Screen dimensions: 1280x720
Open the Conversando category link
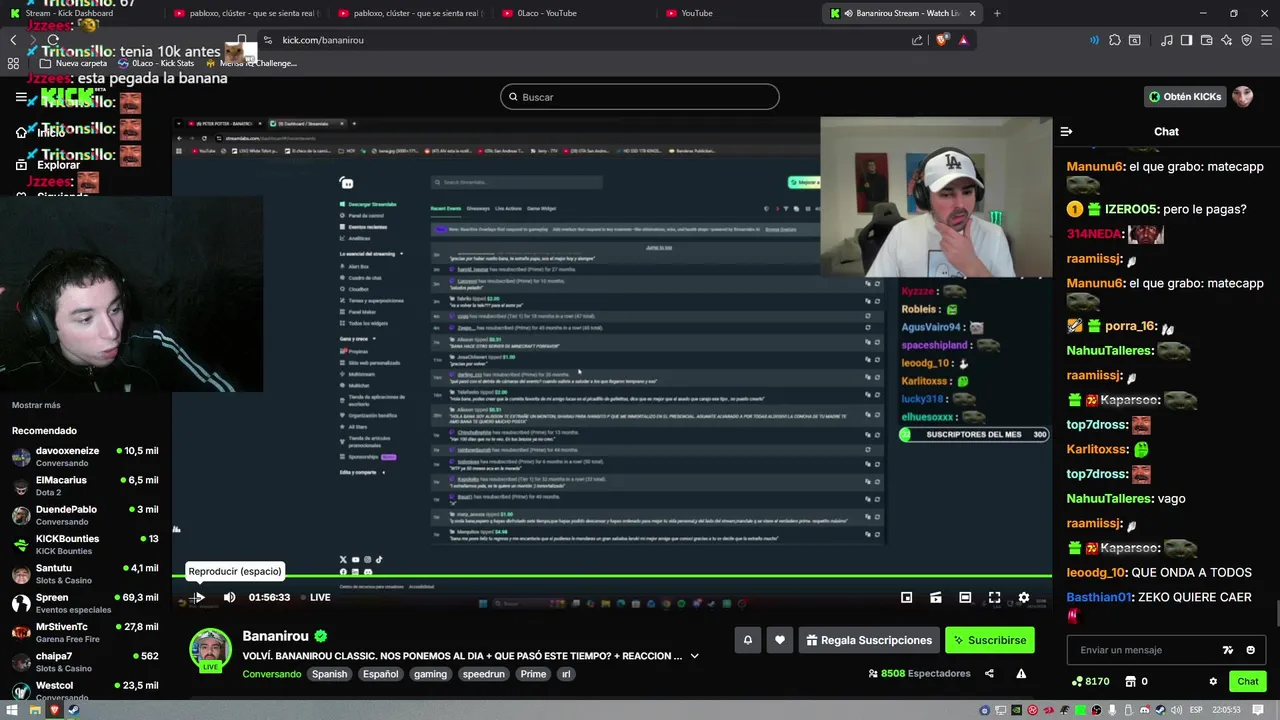[271, 674]
